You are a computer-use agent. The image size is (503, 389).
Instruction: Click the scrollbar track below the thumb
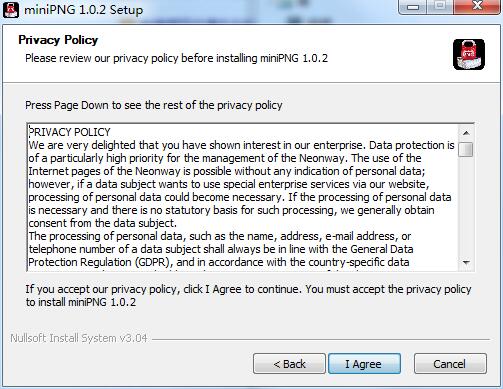466,206
